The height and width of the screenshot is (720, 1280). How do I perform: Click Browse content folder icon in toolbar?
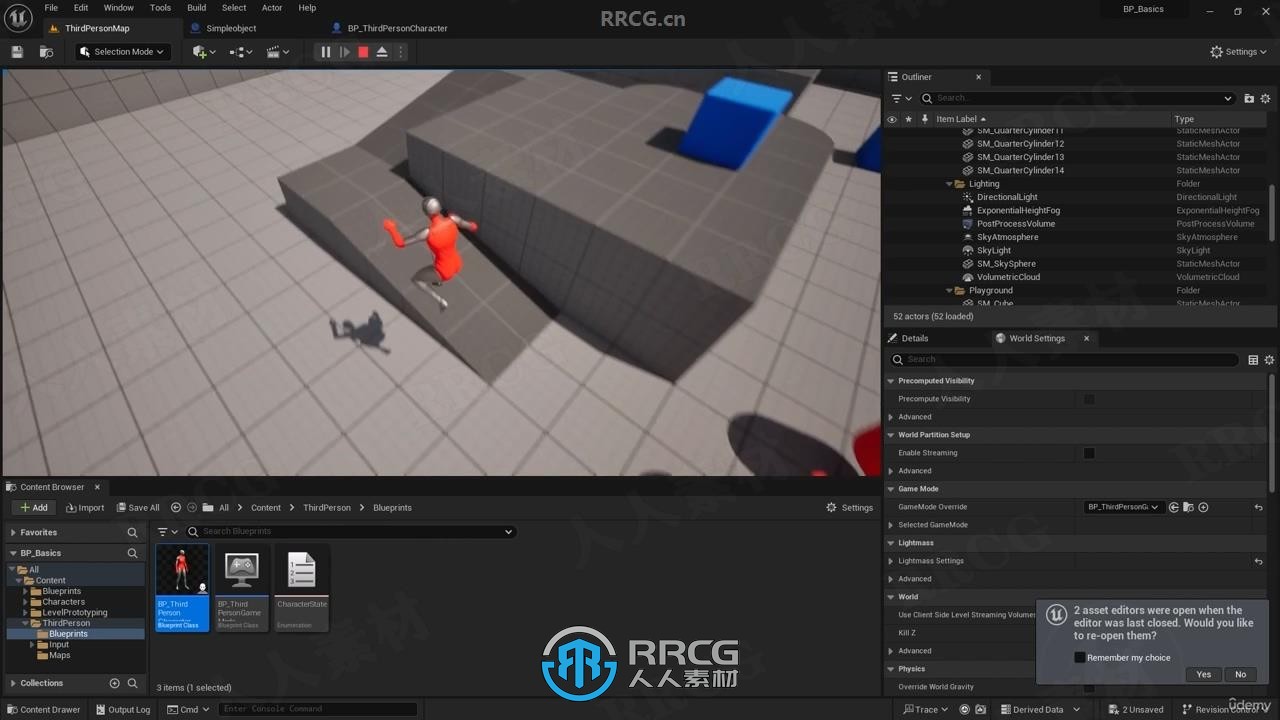[x=46, y=52]
